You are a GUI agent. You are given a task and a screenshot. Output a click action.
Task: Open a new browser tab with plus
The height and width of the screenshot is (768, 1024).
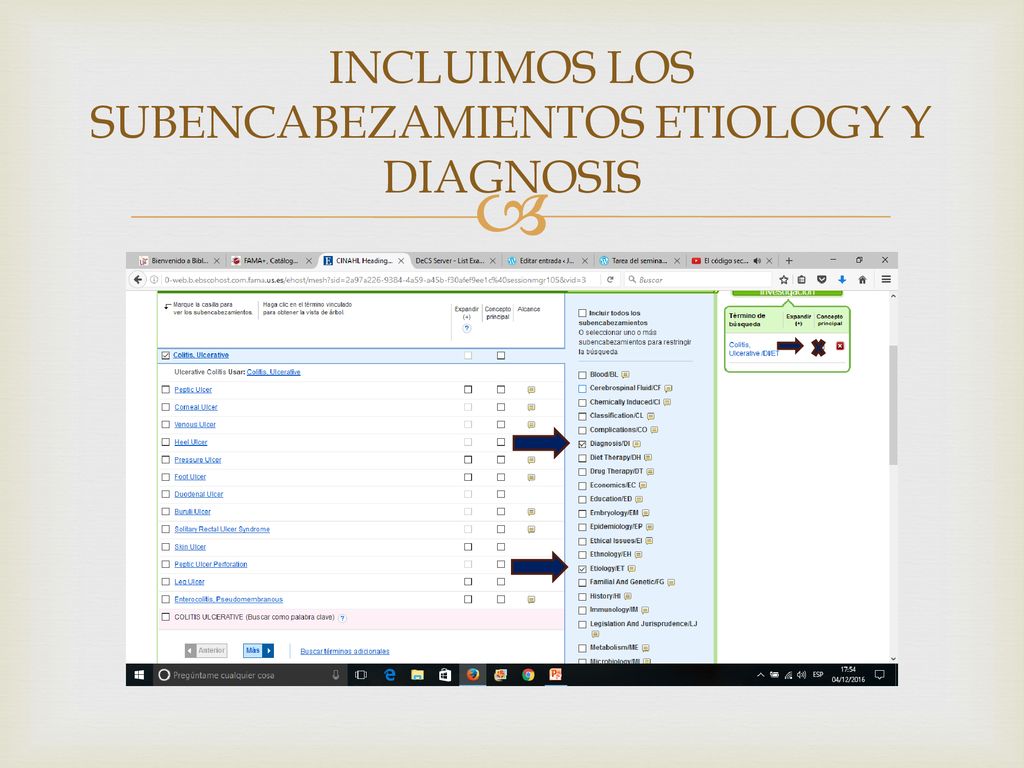click(789, 261)
